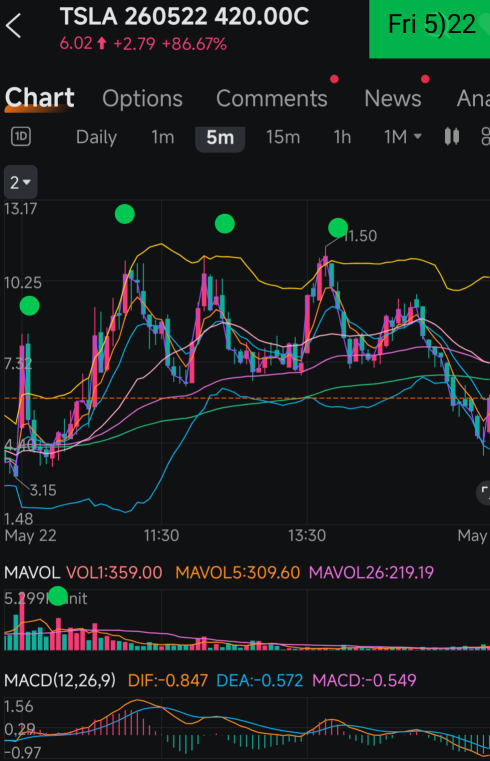
Task: Tap the MACD:-0.549 value
Action: [364, 680]
